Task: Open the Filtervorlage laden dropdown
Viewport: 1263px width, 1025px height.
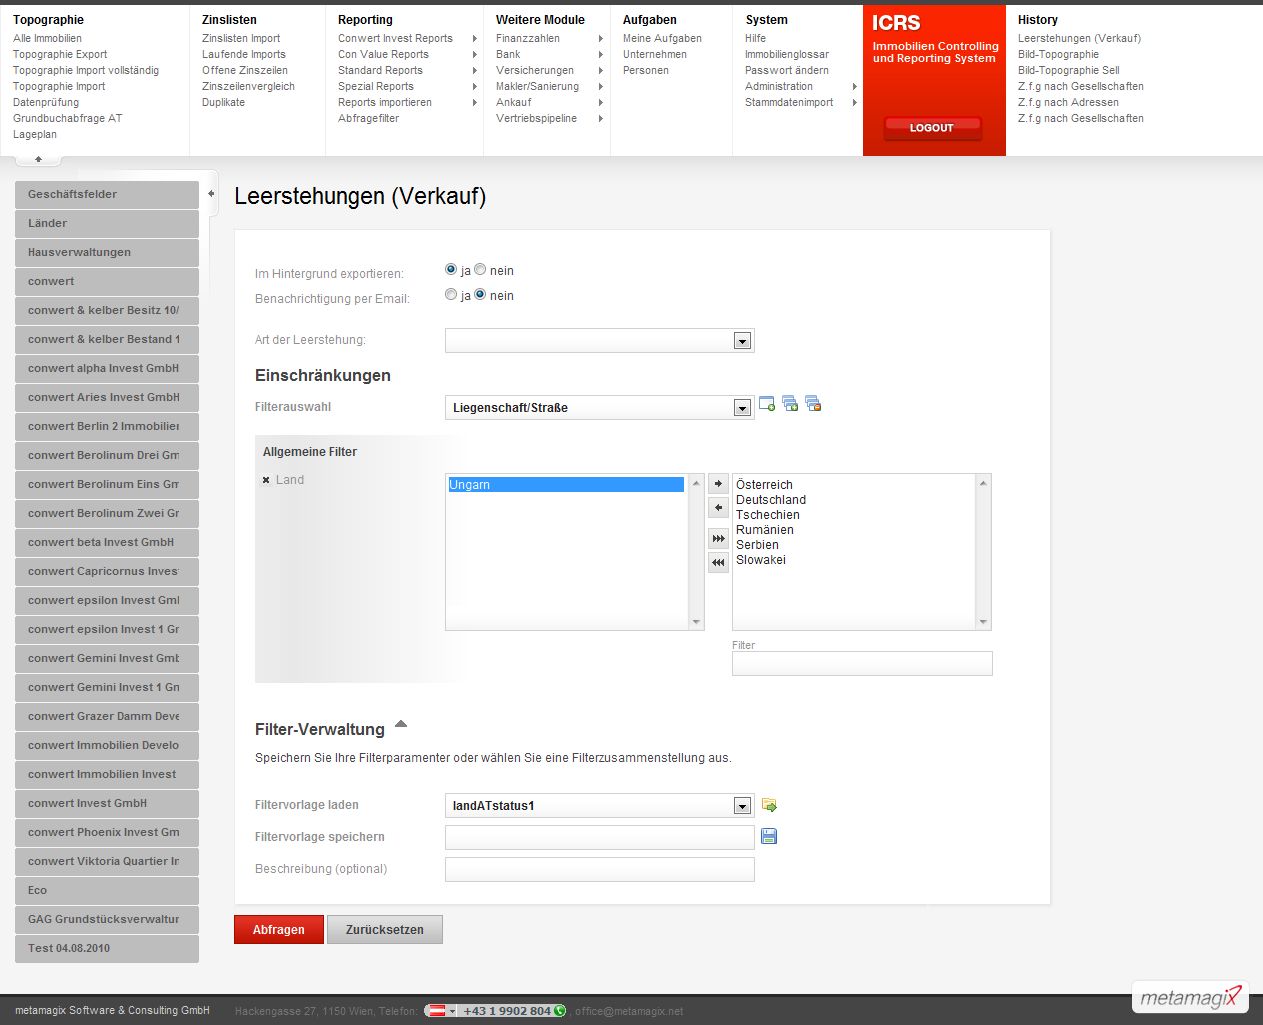Action: point(742,806)
